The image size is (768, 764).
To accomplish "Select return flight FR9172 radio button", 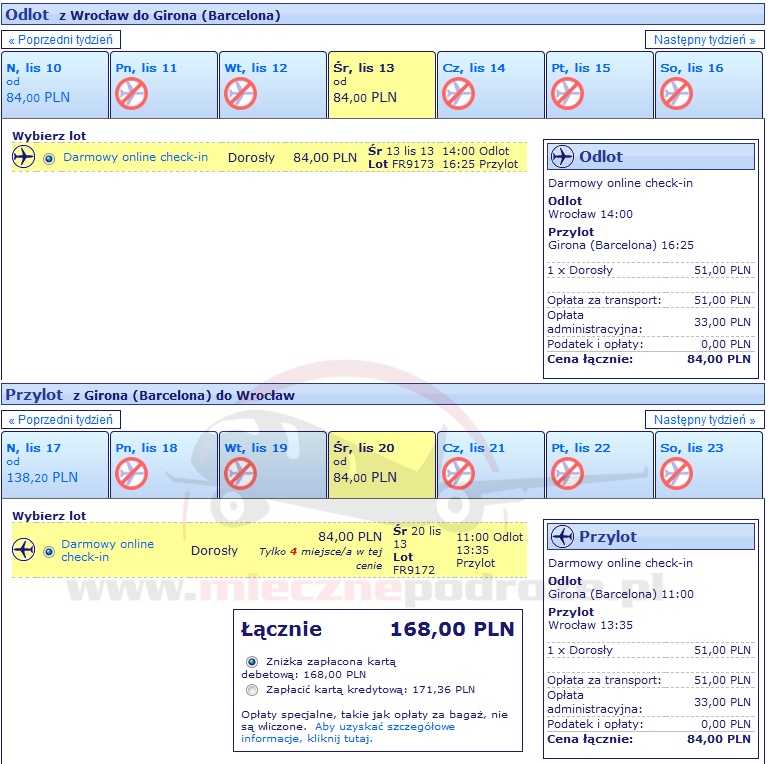I will click(49, 551).
